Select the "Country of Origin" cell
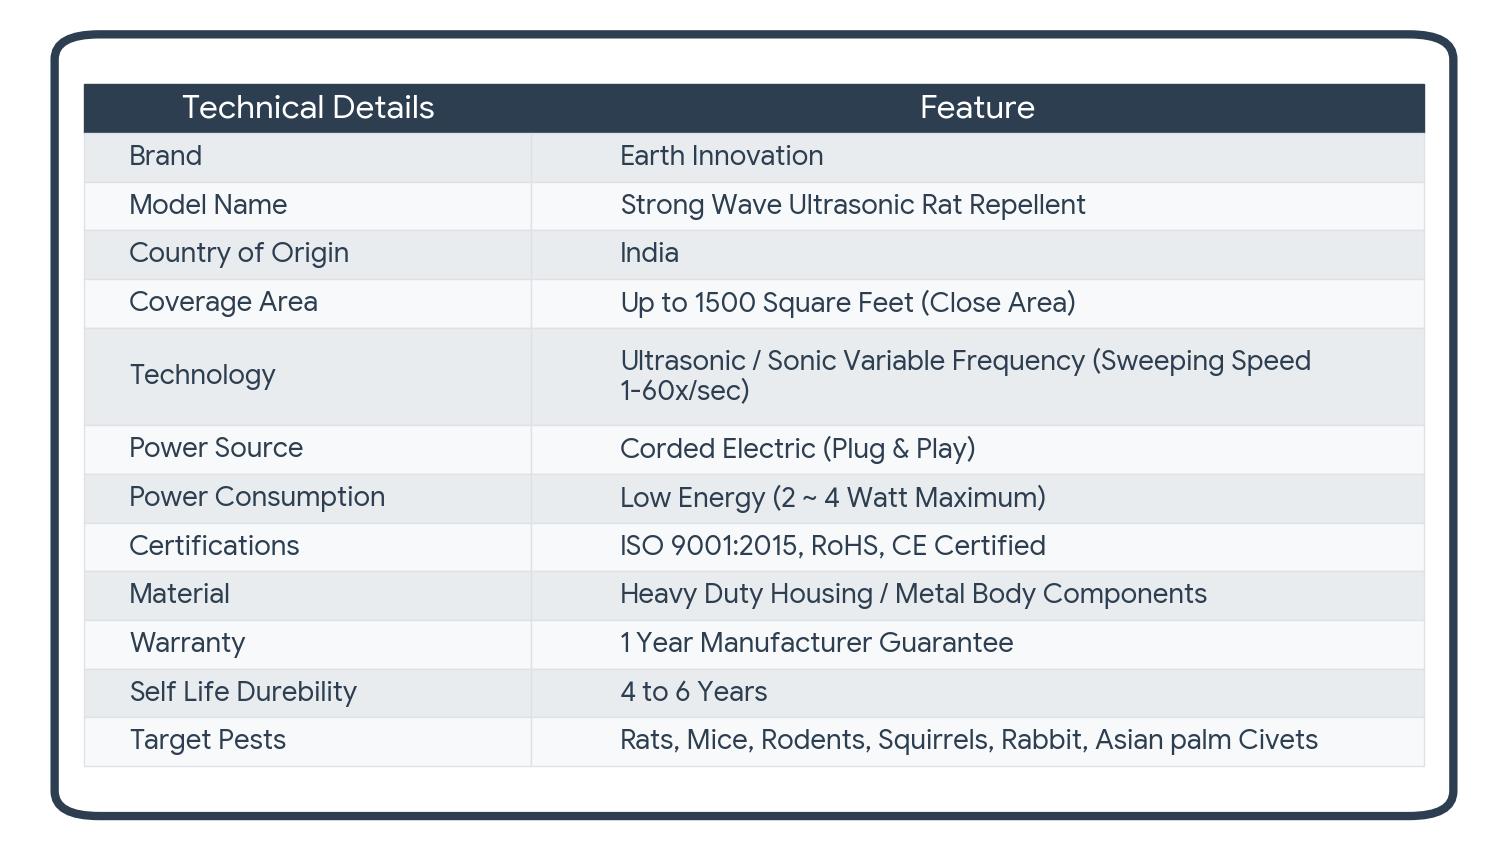Viewport: 1508px width, 851px height. [239, 253]
